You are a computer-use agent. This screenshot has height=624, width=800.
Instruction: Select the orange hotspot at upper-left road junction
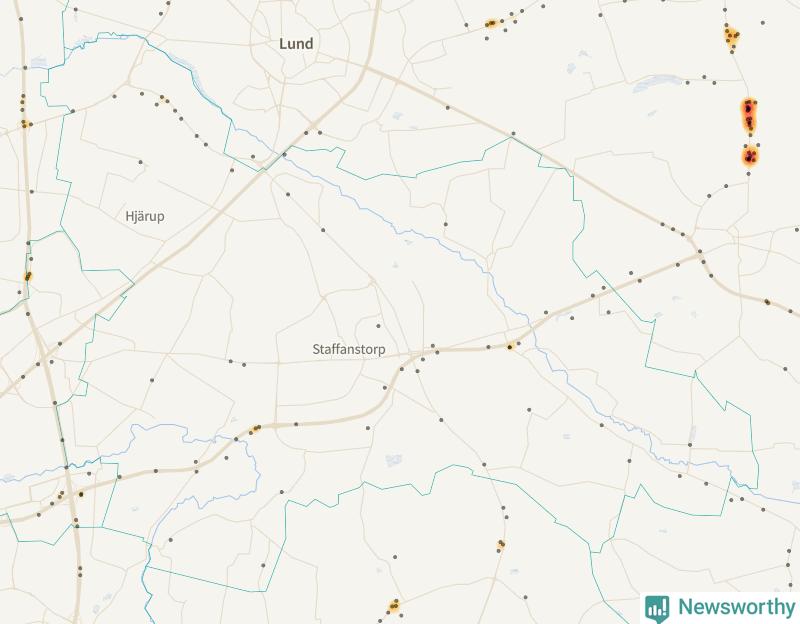pos(25,123)
